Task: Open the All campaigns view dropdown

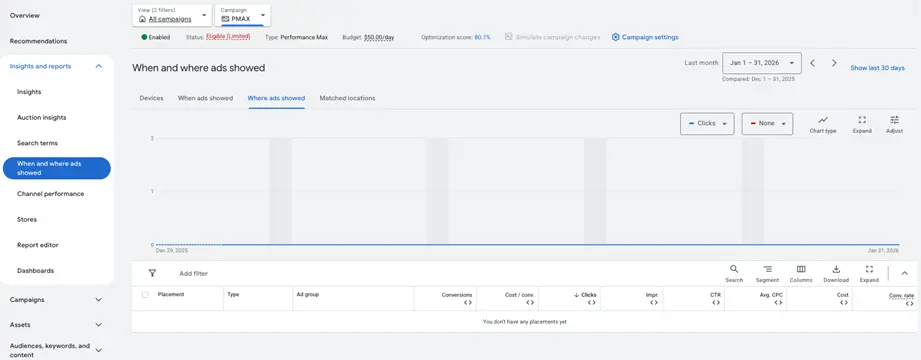Action: tap(172, 15)
